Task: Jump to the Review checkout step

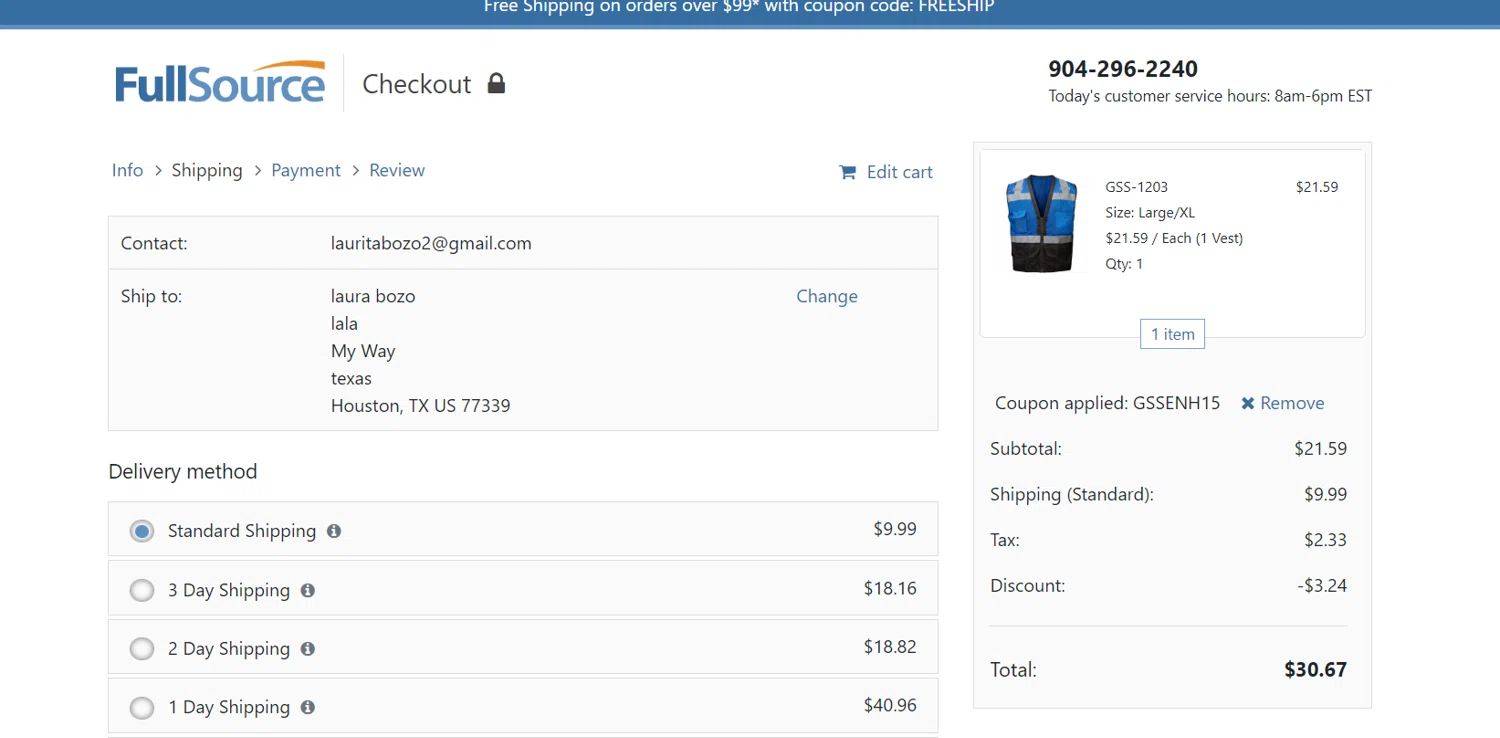Action: (x=397, y=170)
